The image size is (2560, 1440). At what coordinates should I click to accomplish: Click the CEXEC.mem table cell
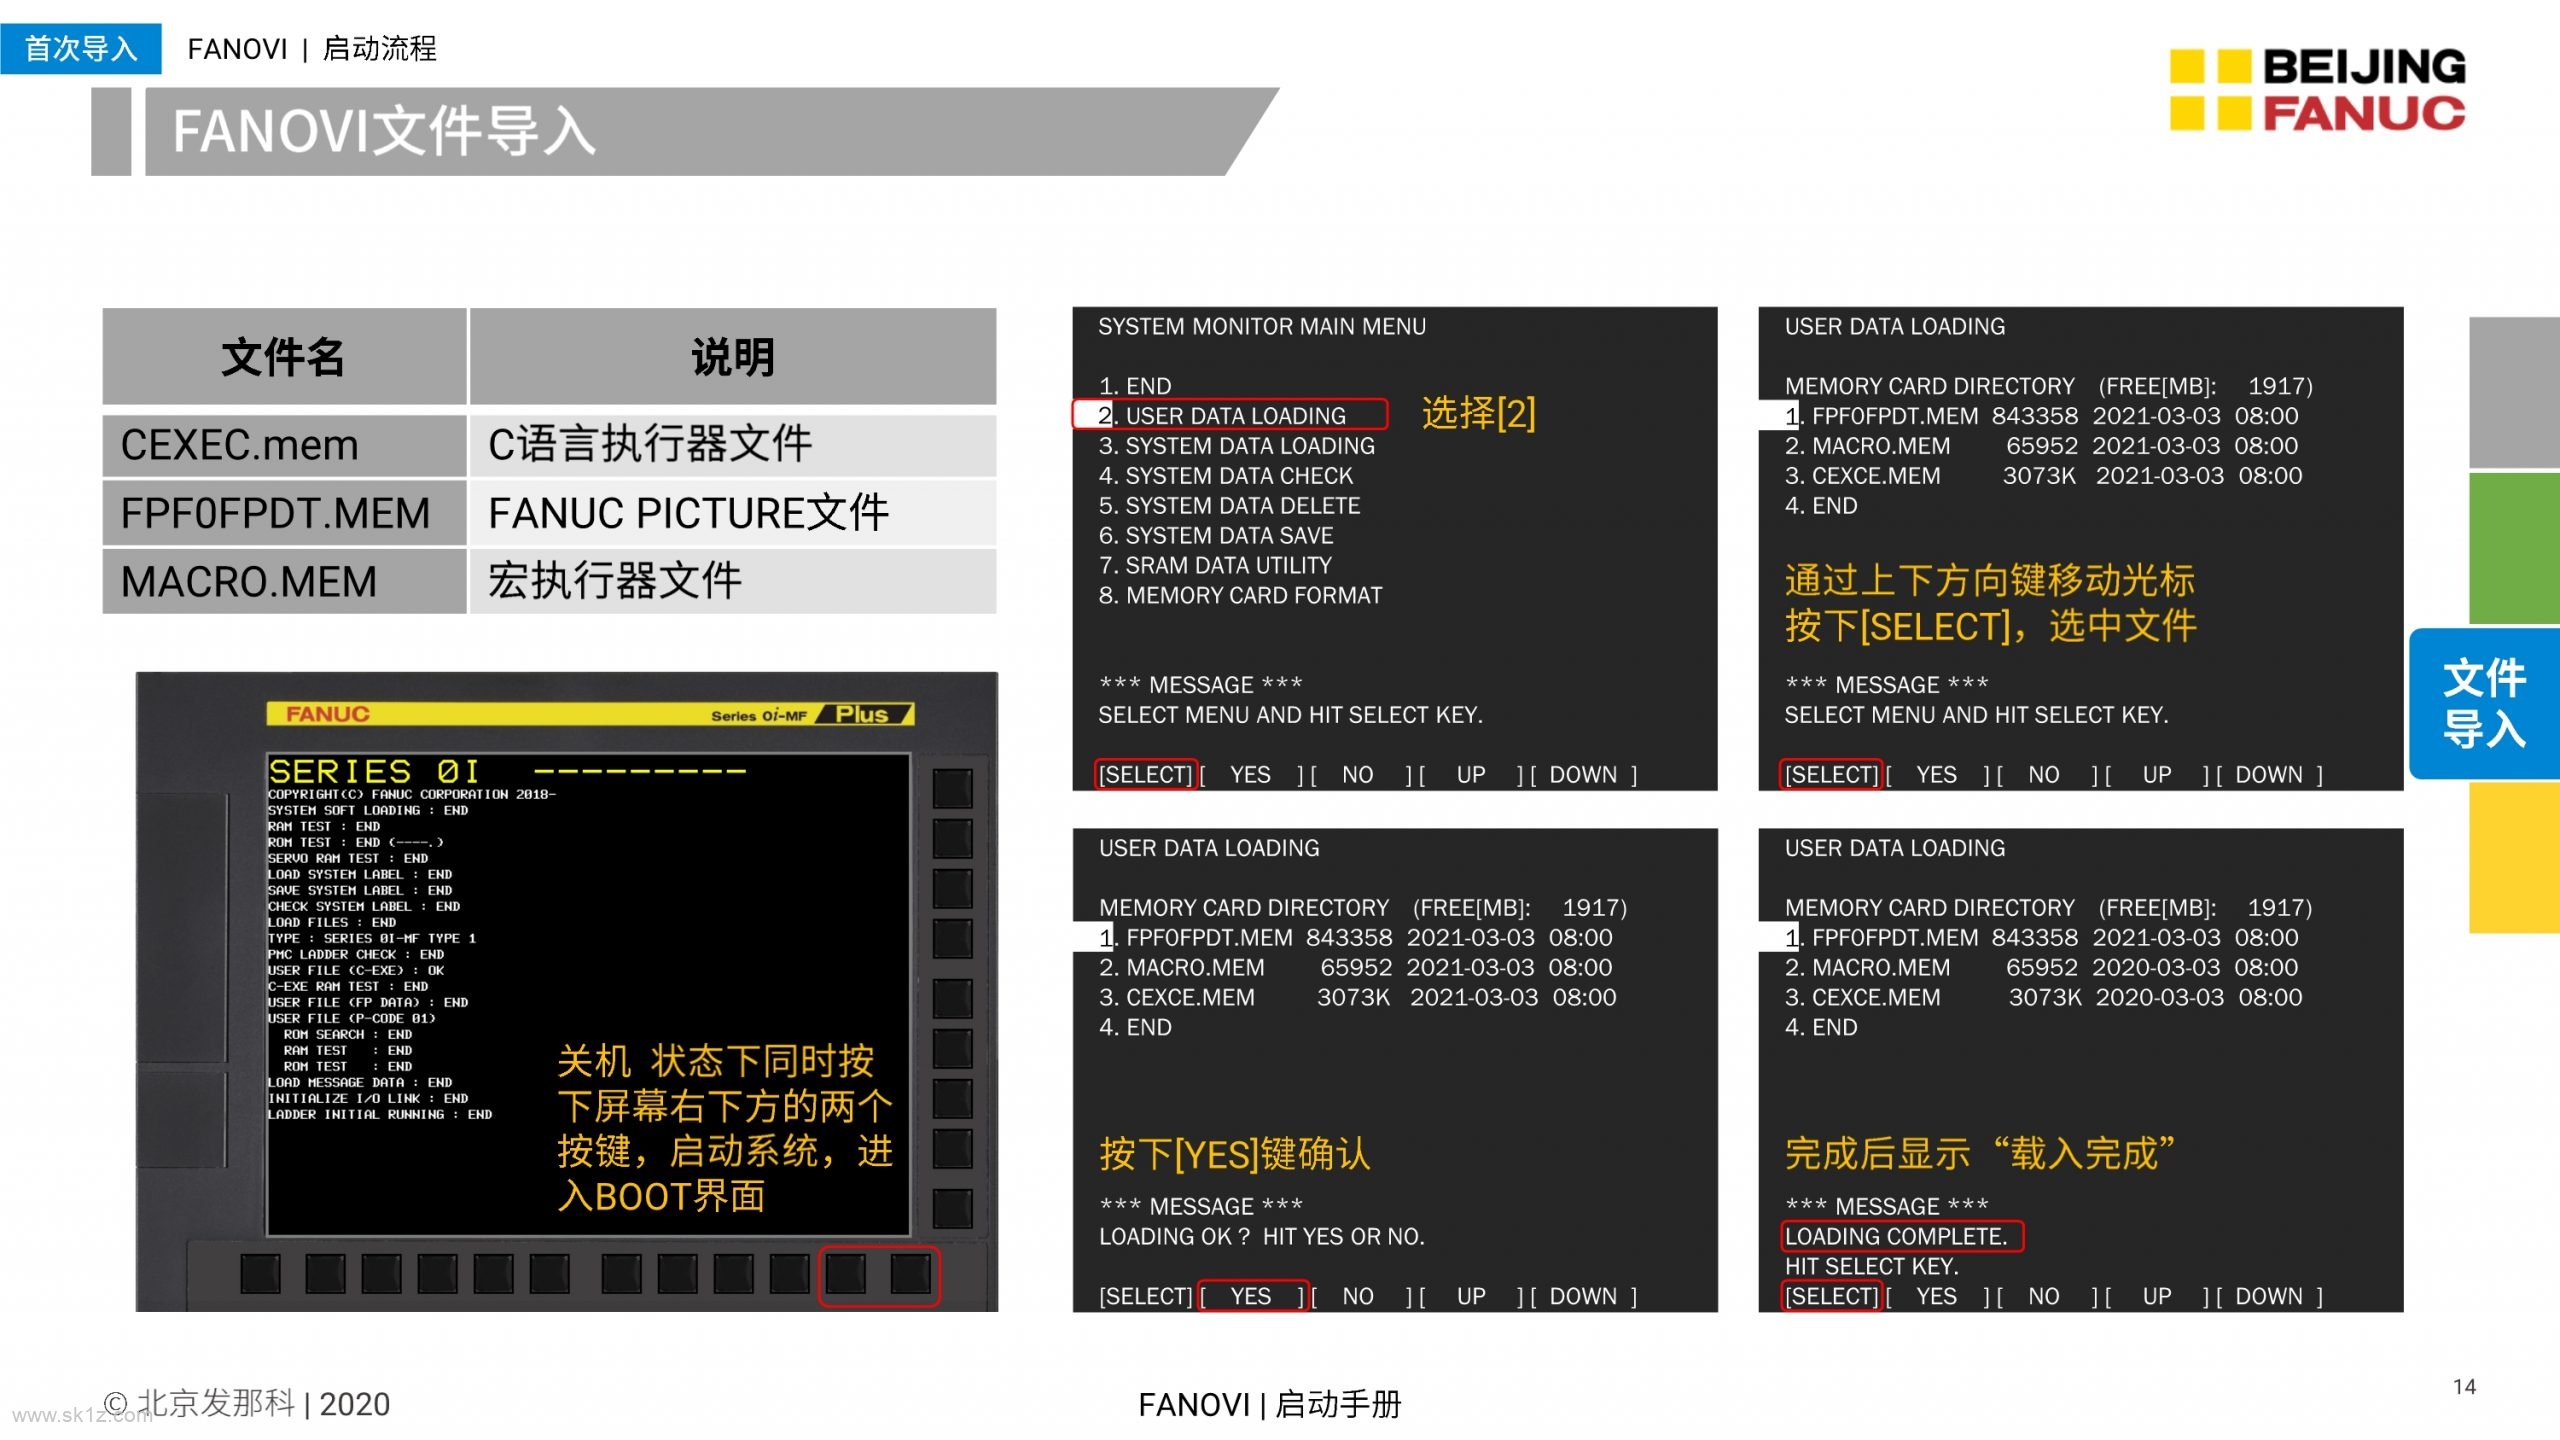point(284,445)
